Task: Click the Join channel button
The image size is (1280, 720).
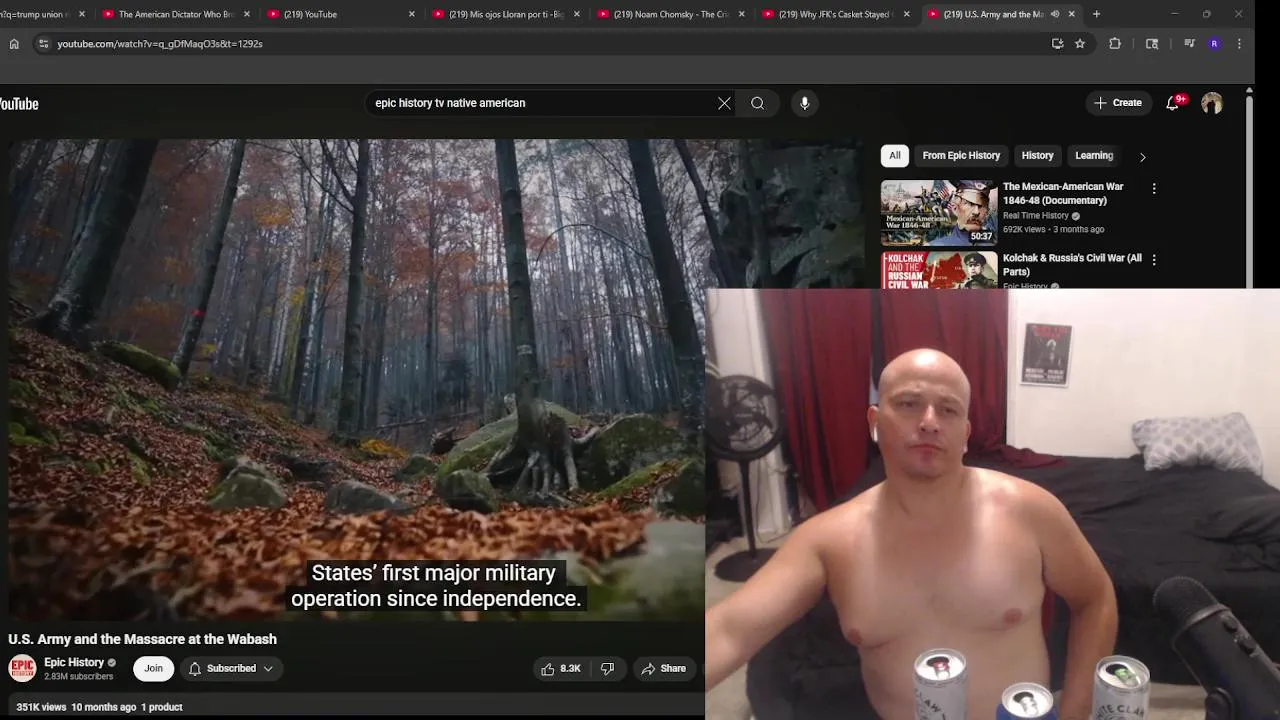Action: click(153, 669)
